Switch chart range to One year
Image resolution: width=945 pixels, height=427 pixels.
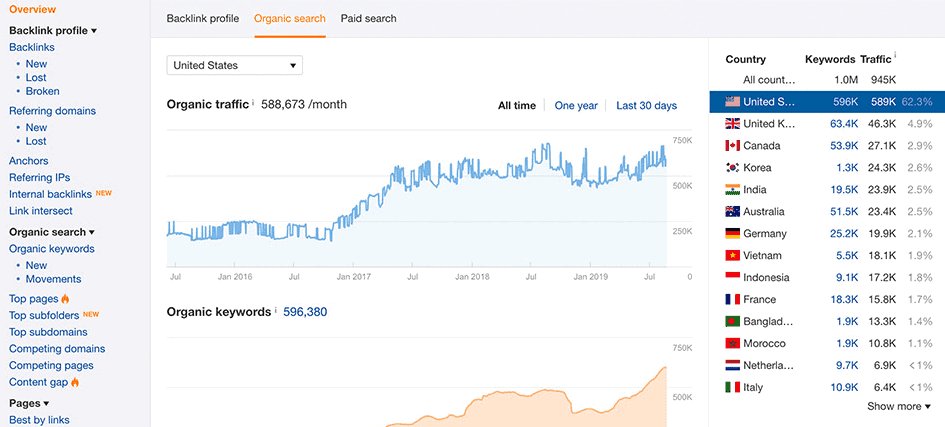(x=576, y=106)
